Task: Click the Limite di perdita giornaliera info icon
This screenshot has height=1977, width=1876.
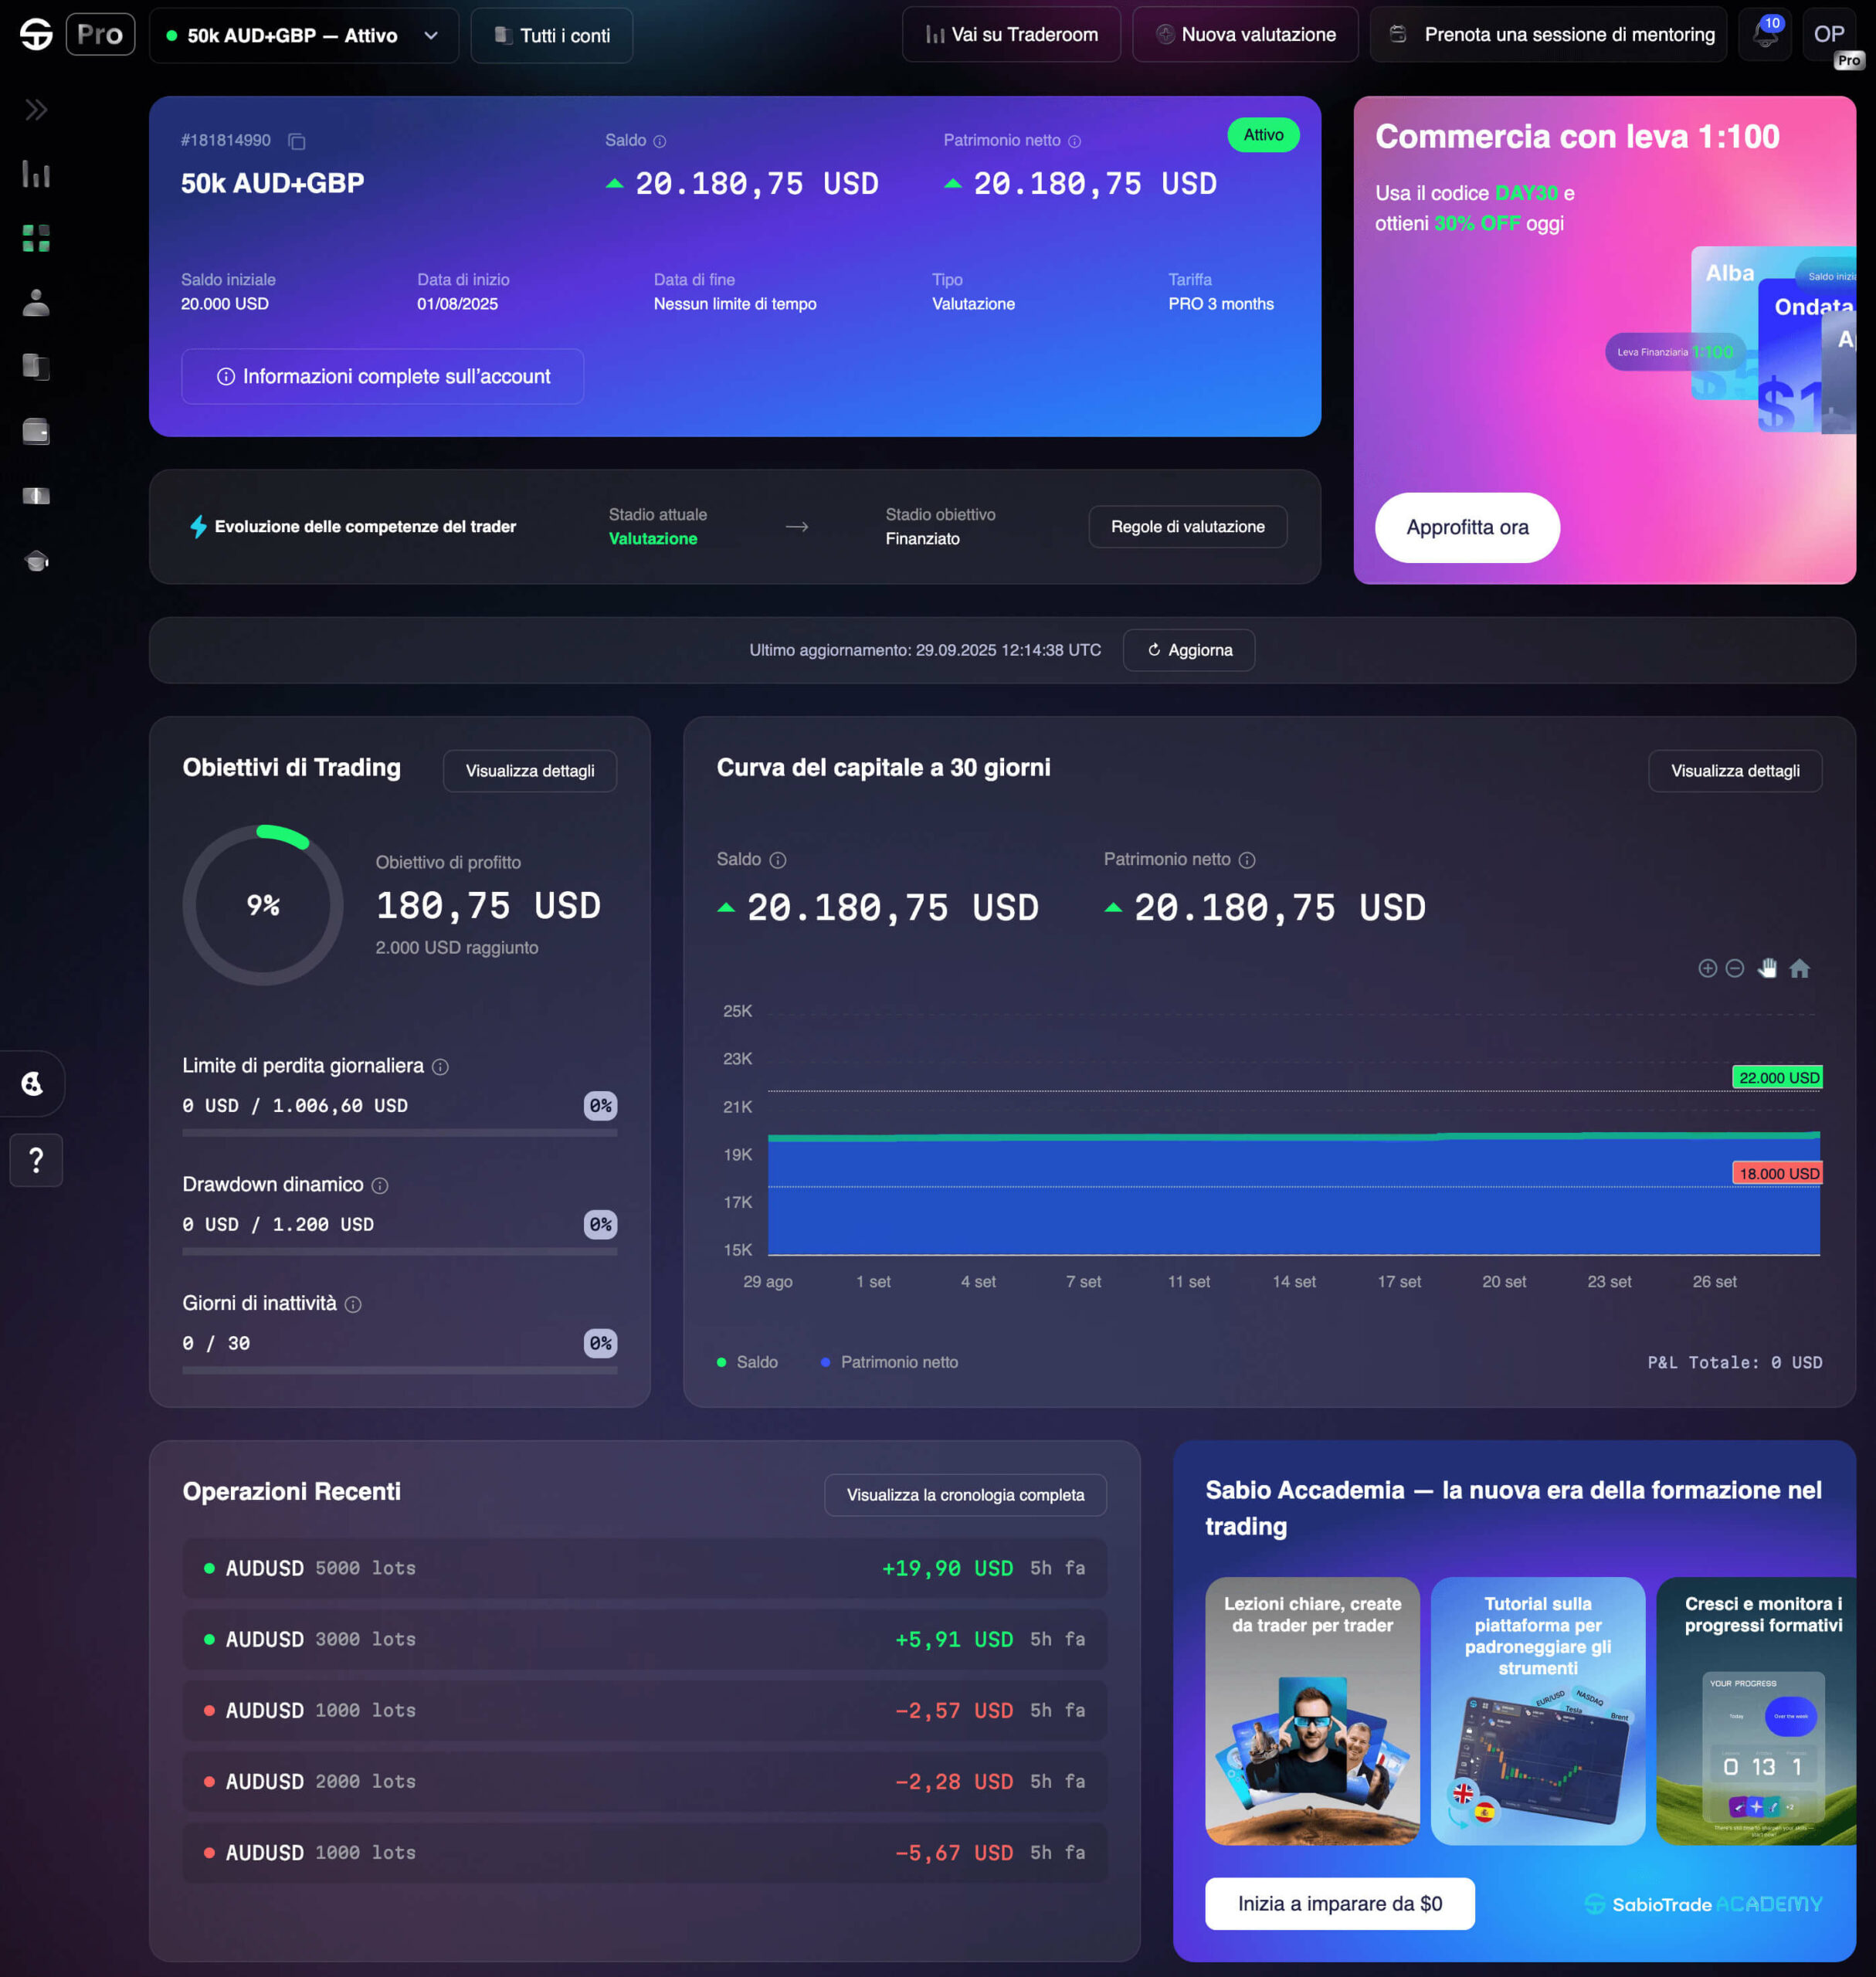Action: (x=440, y=1067)
